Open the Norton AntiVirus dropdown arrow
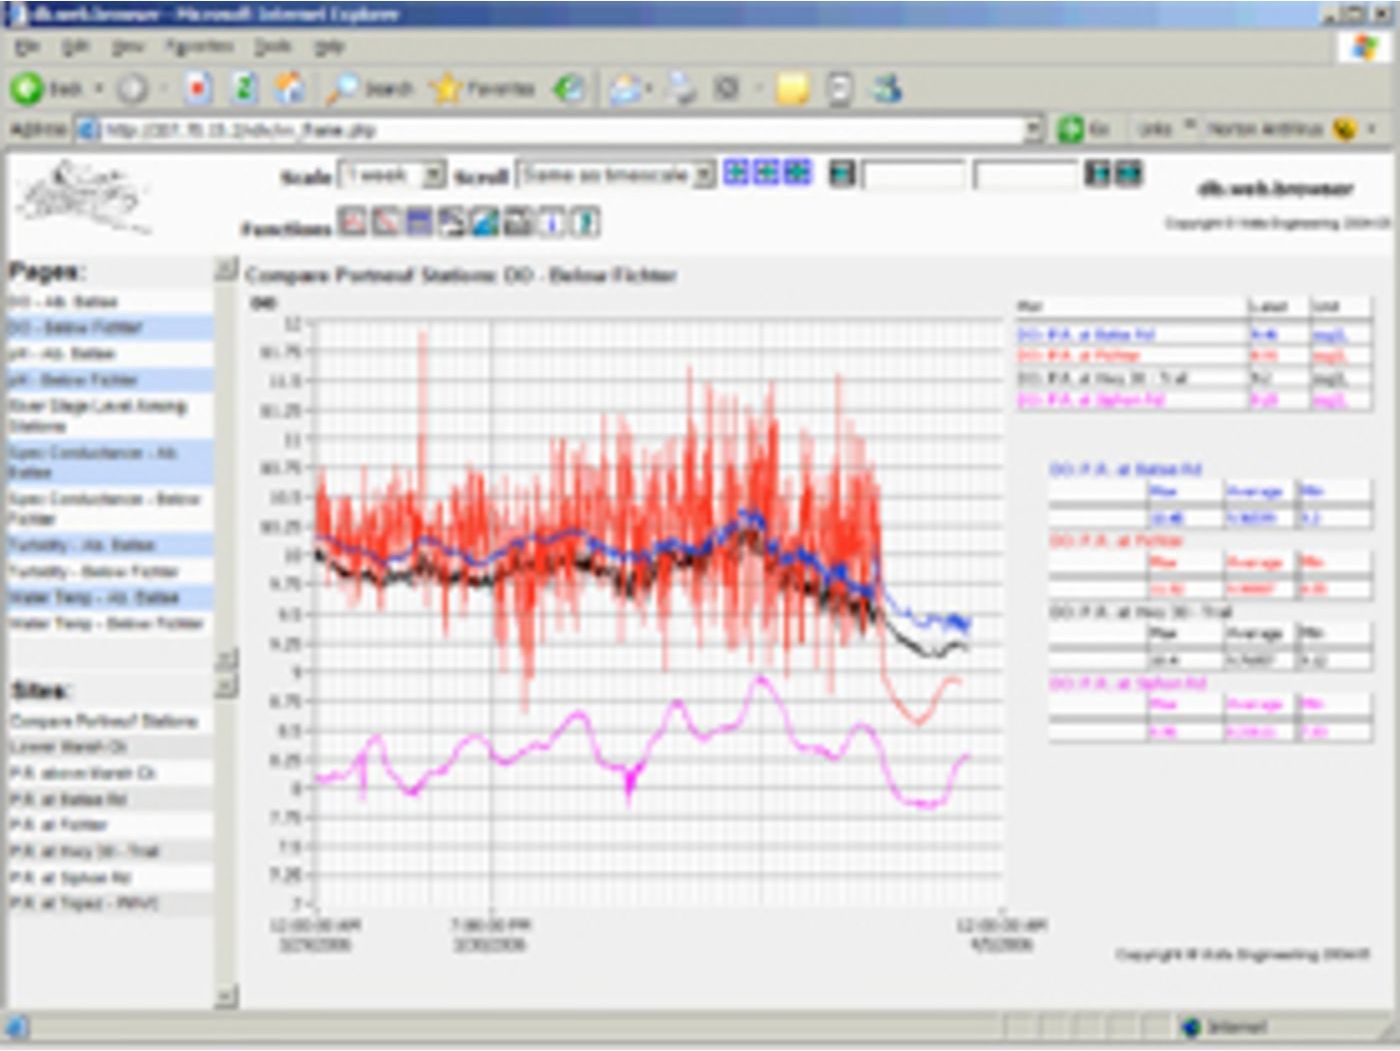This screenshot has height=1051, width=1400. pos(1373,130)
